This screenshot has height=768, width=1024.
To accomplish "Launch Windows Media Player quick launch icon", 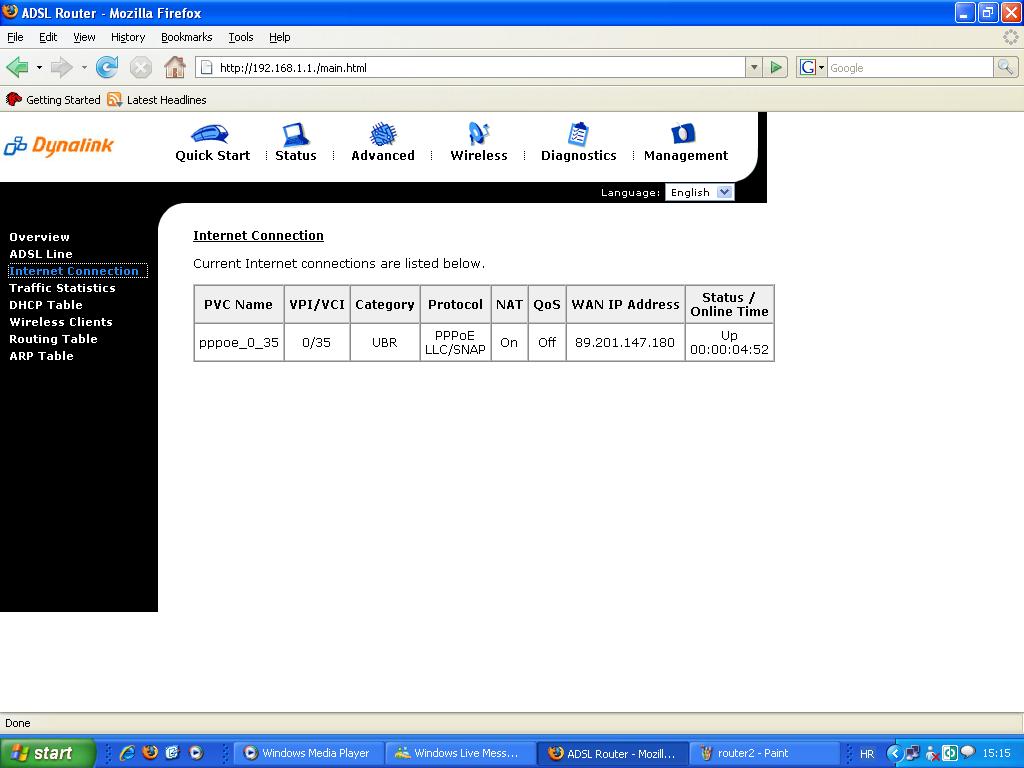I will 196,753.
